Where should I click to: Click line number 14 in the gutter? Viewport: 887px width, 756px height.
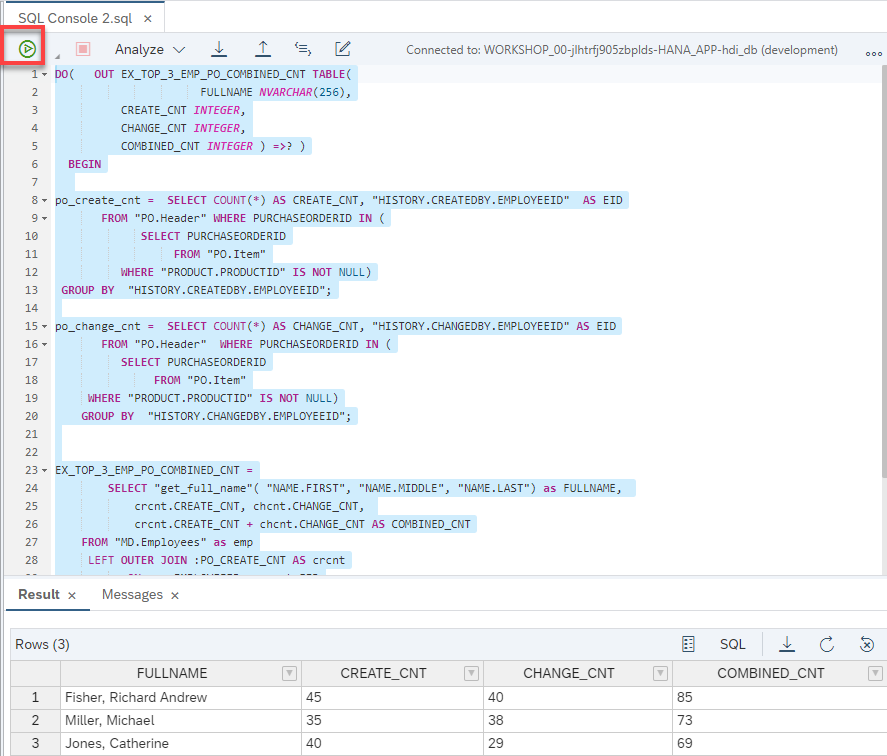(32, 308)
